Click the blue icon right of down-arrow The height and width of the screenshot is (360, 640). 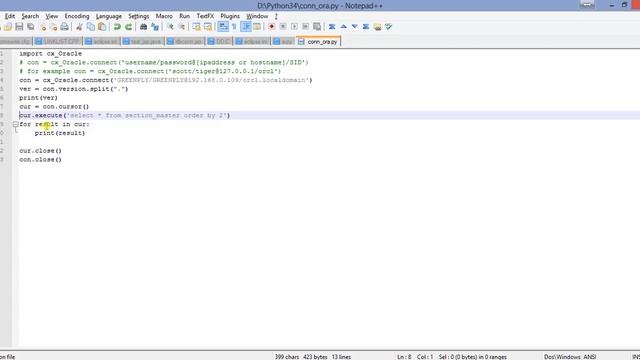click(x=366, y=27)
